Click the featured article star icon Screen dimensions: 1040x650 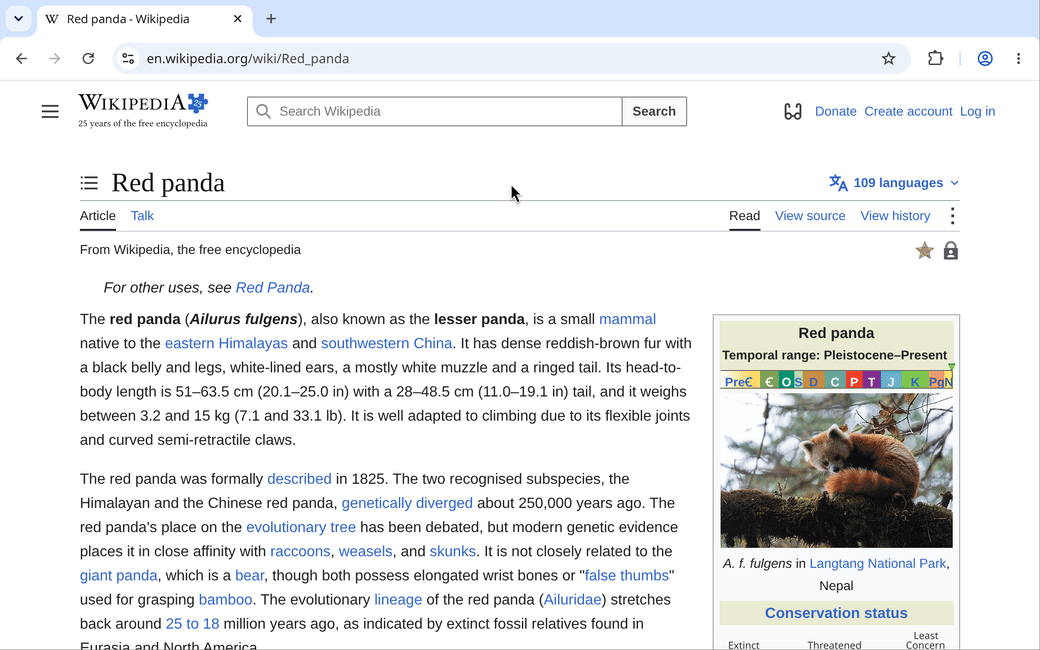[x=925, y=251]
